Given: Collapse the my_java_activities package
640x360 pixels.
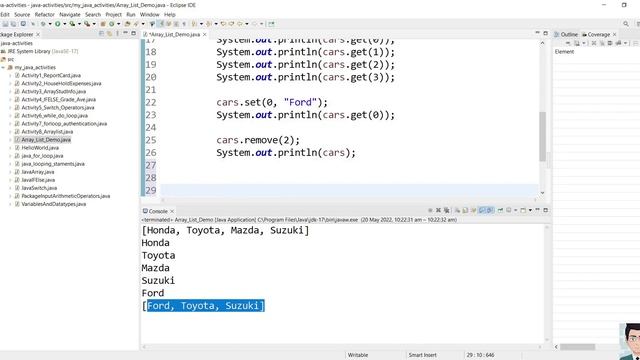Looking at the screenshot, I should (x=3, y=67).
